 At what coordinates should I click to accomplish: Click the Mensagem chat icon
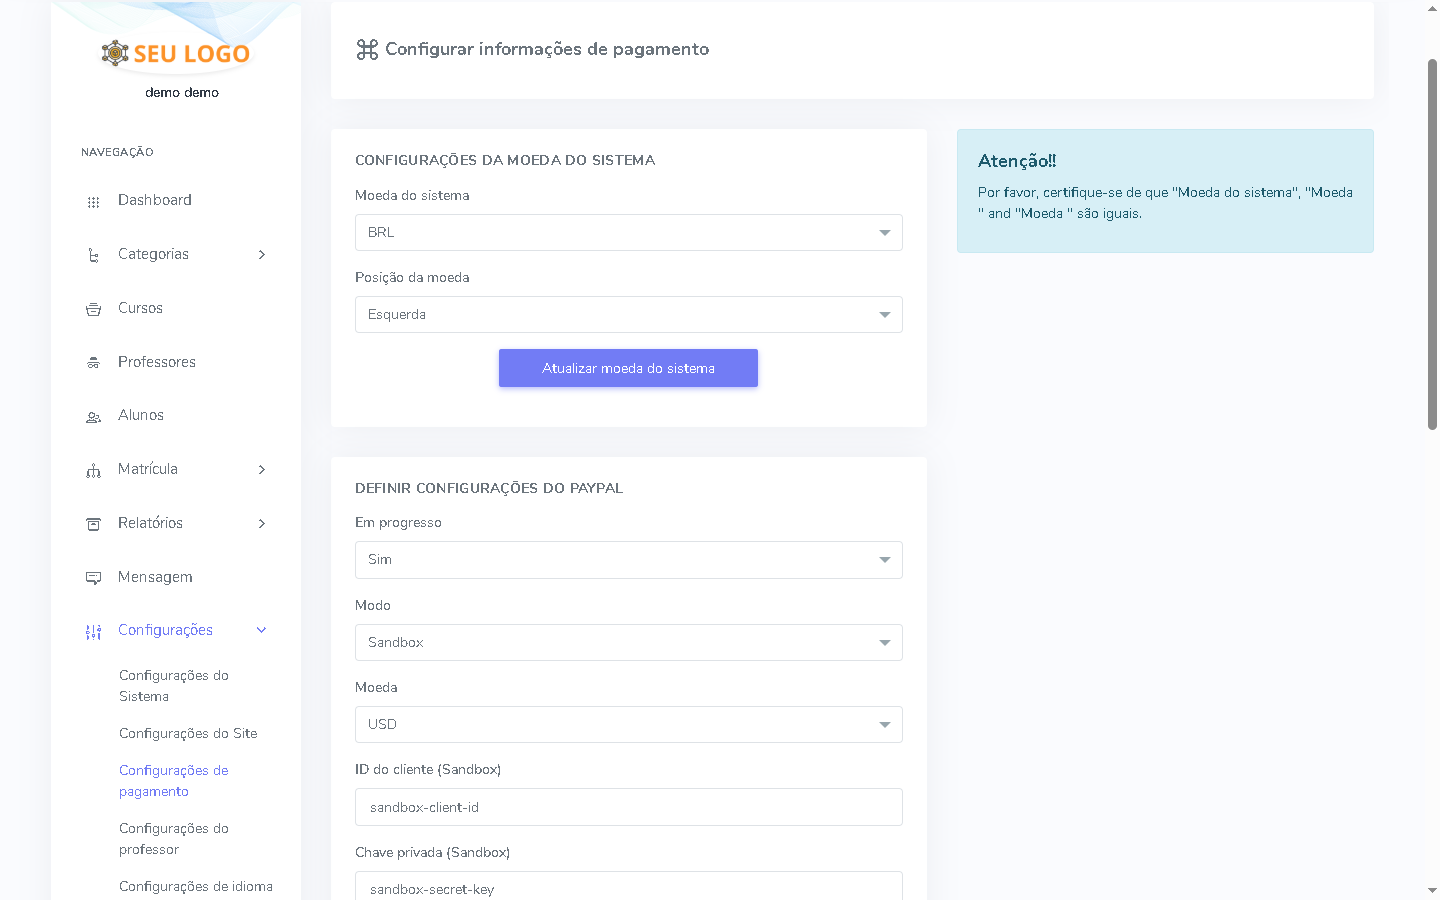tap(93, 578)
